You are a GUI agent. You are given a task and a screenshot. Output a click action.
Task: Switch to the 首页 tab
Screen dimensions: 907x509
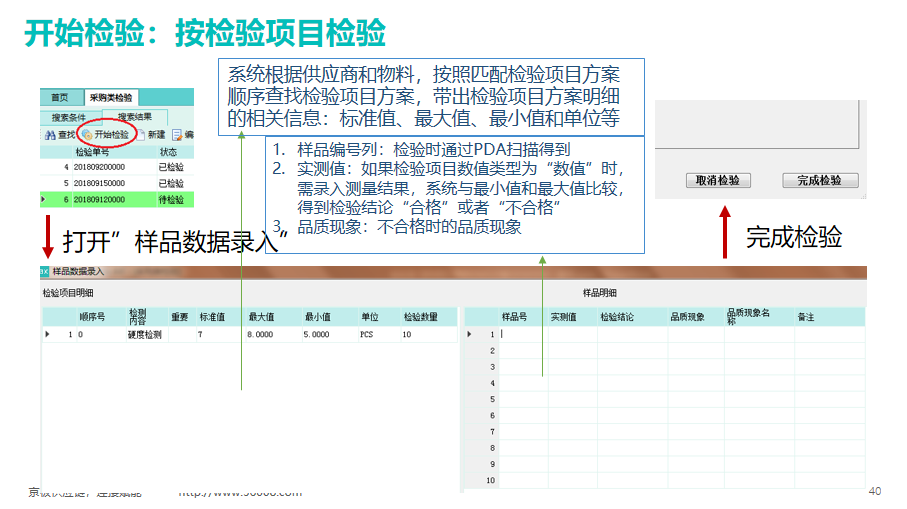click(60, 97)
